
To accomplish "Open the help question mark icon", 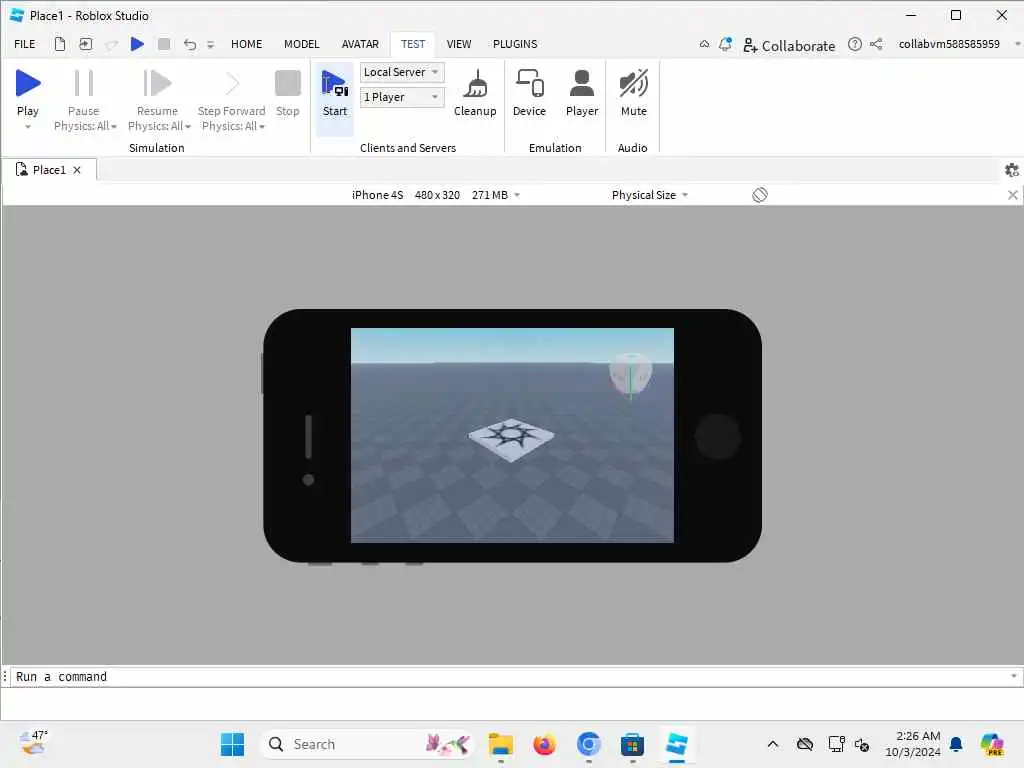I will [x=855, y=44].
